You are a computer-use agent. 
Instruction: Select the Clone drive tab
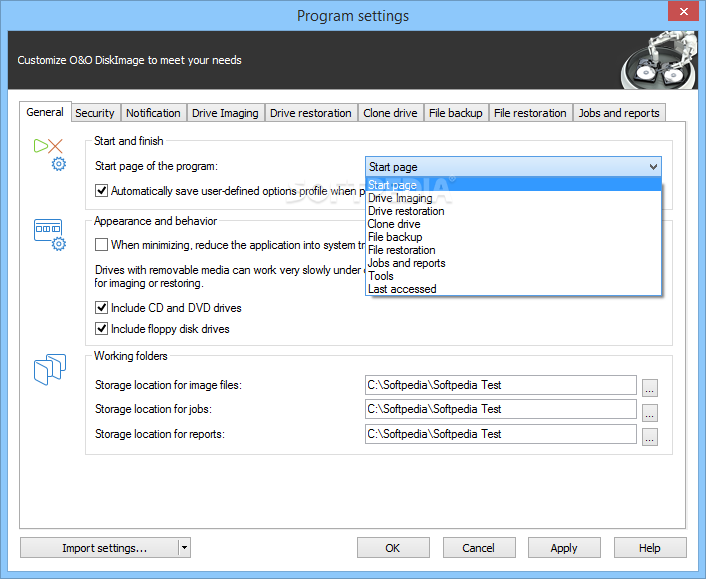point(390,113)
